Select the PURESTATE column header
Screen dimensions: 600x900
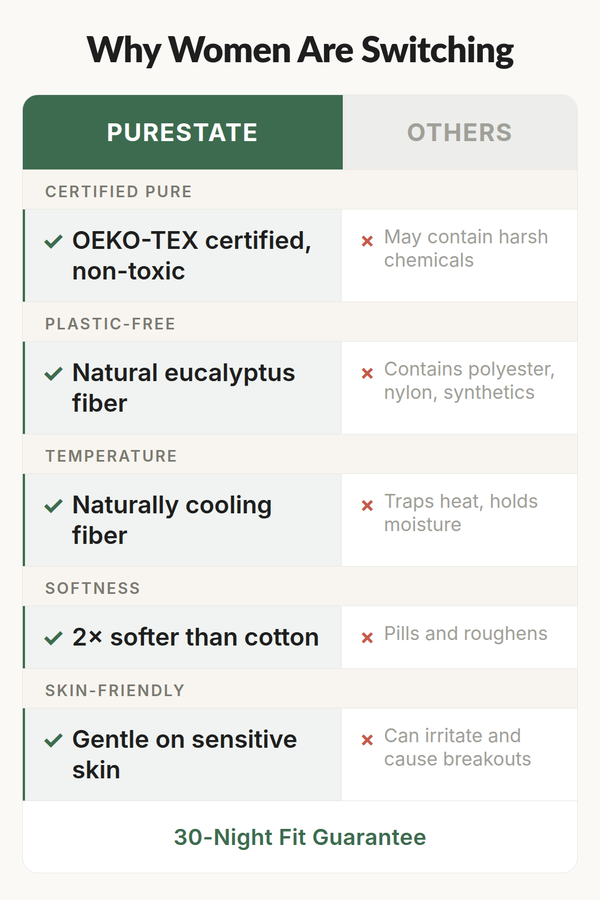coord(182,133)
